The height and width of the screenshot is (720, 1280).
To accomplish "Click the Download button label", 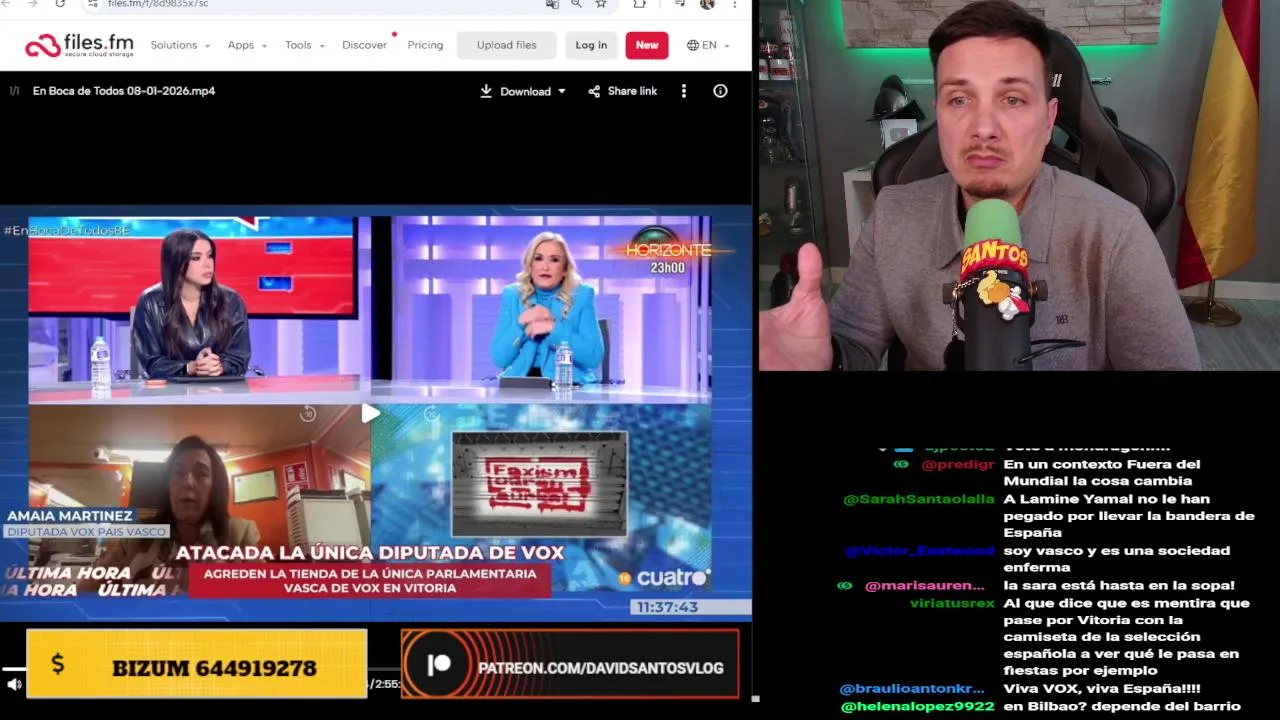I will coord(525,91).
